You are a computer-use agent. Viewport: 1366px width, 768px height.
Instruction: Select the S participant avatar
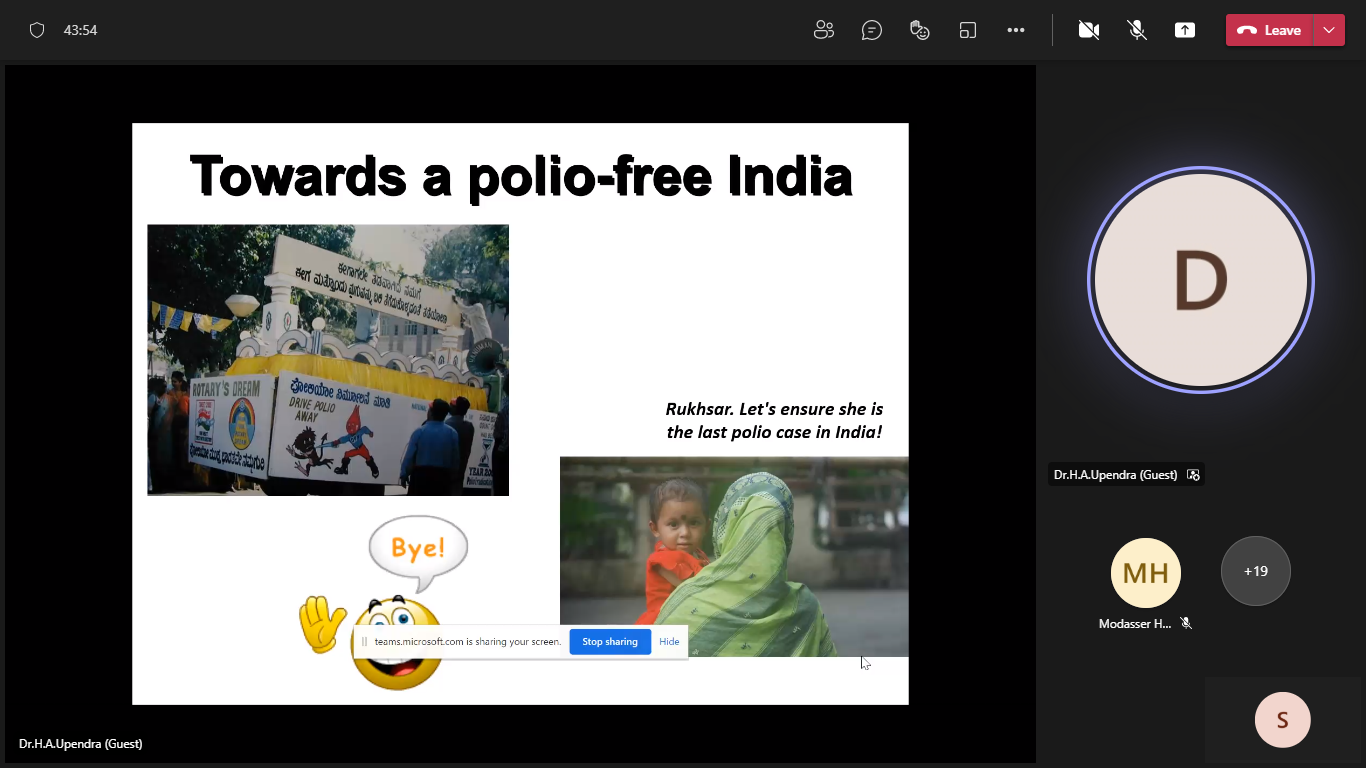click(1282, 720)
